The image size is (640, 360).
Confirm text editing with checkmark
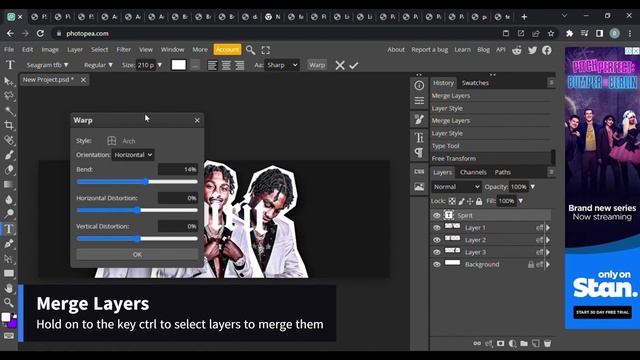(353, 65)
